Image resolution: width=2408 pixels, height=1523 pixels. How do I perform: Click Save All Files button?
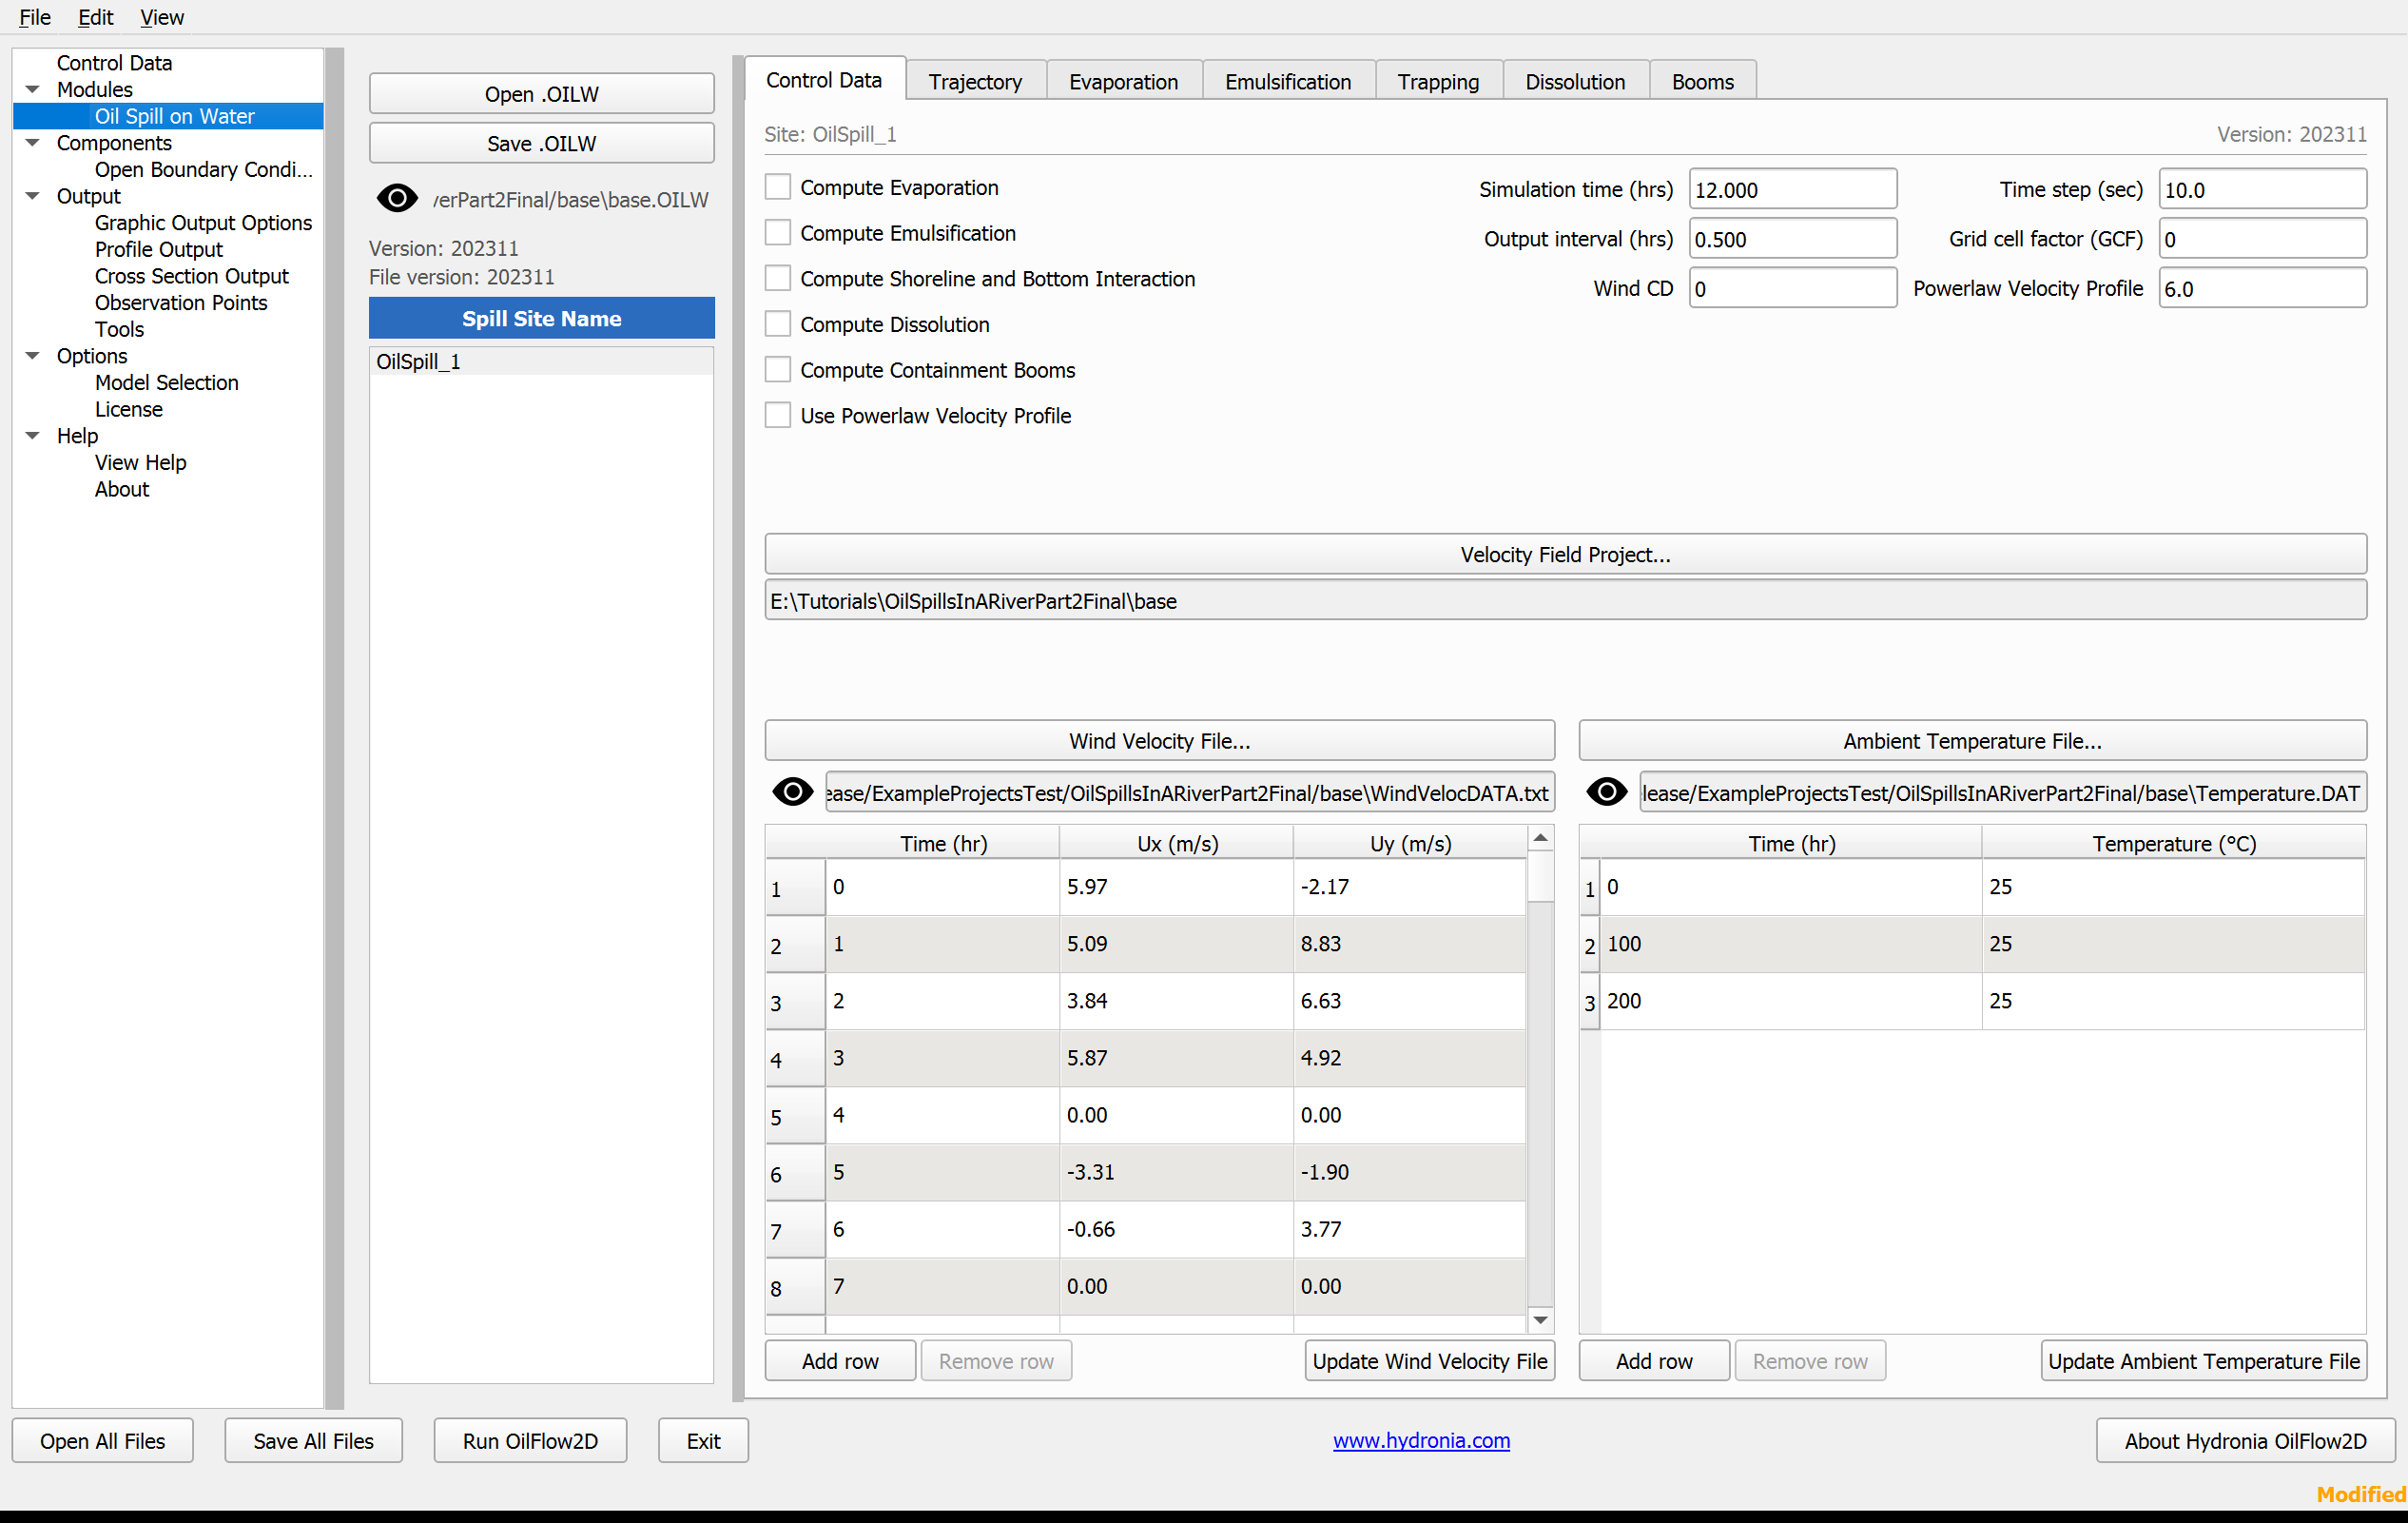point(313,1440)
